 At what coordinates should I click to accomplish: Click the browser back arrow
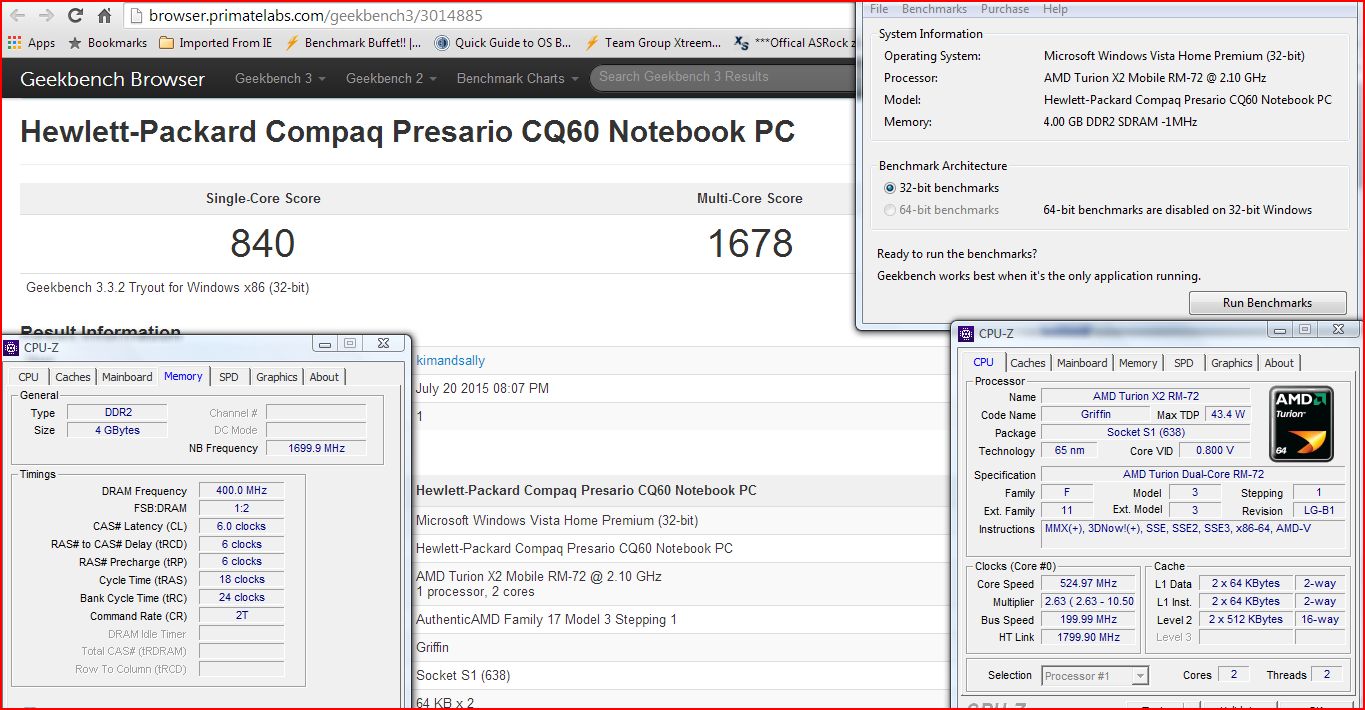(x=17, y=16)
